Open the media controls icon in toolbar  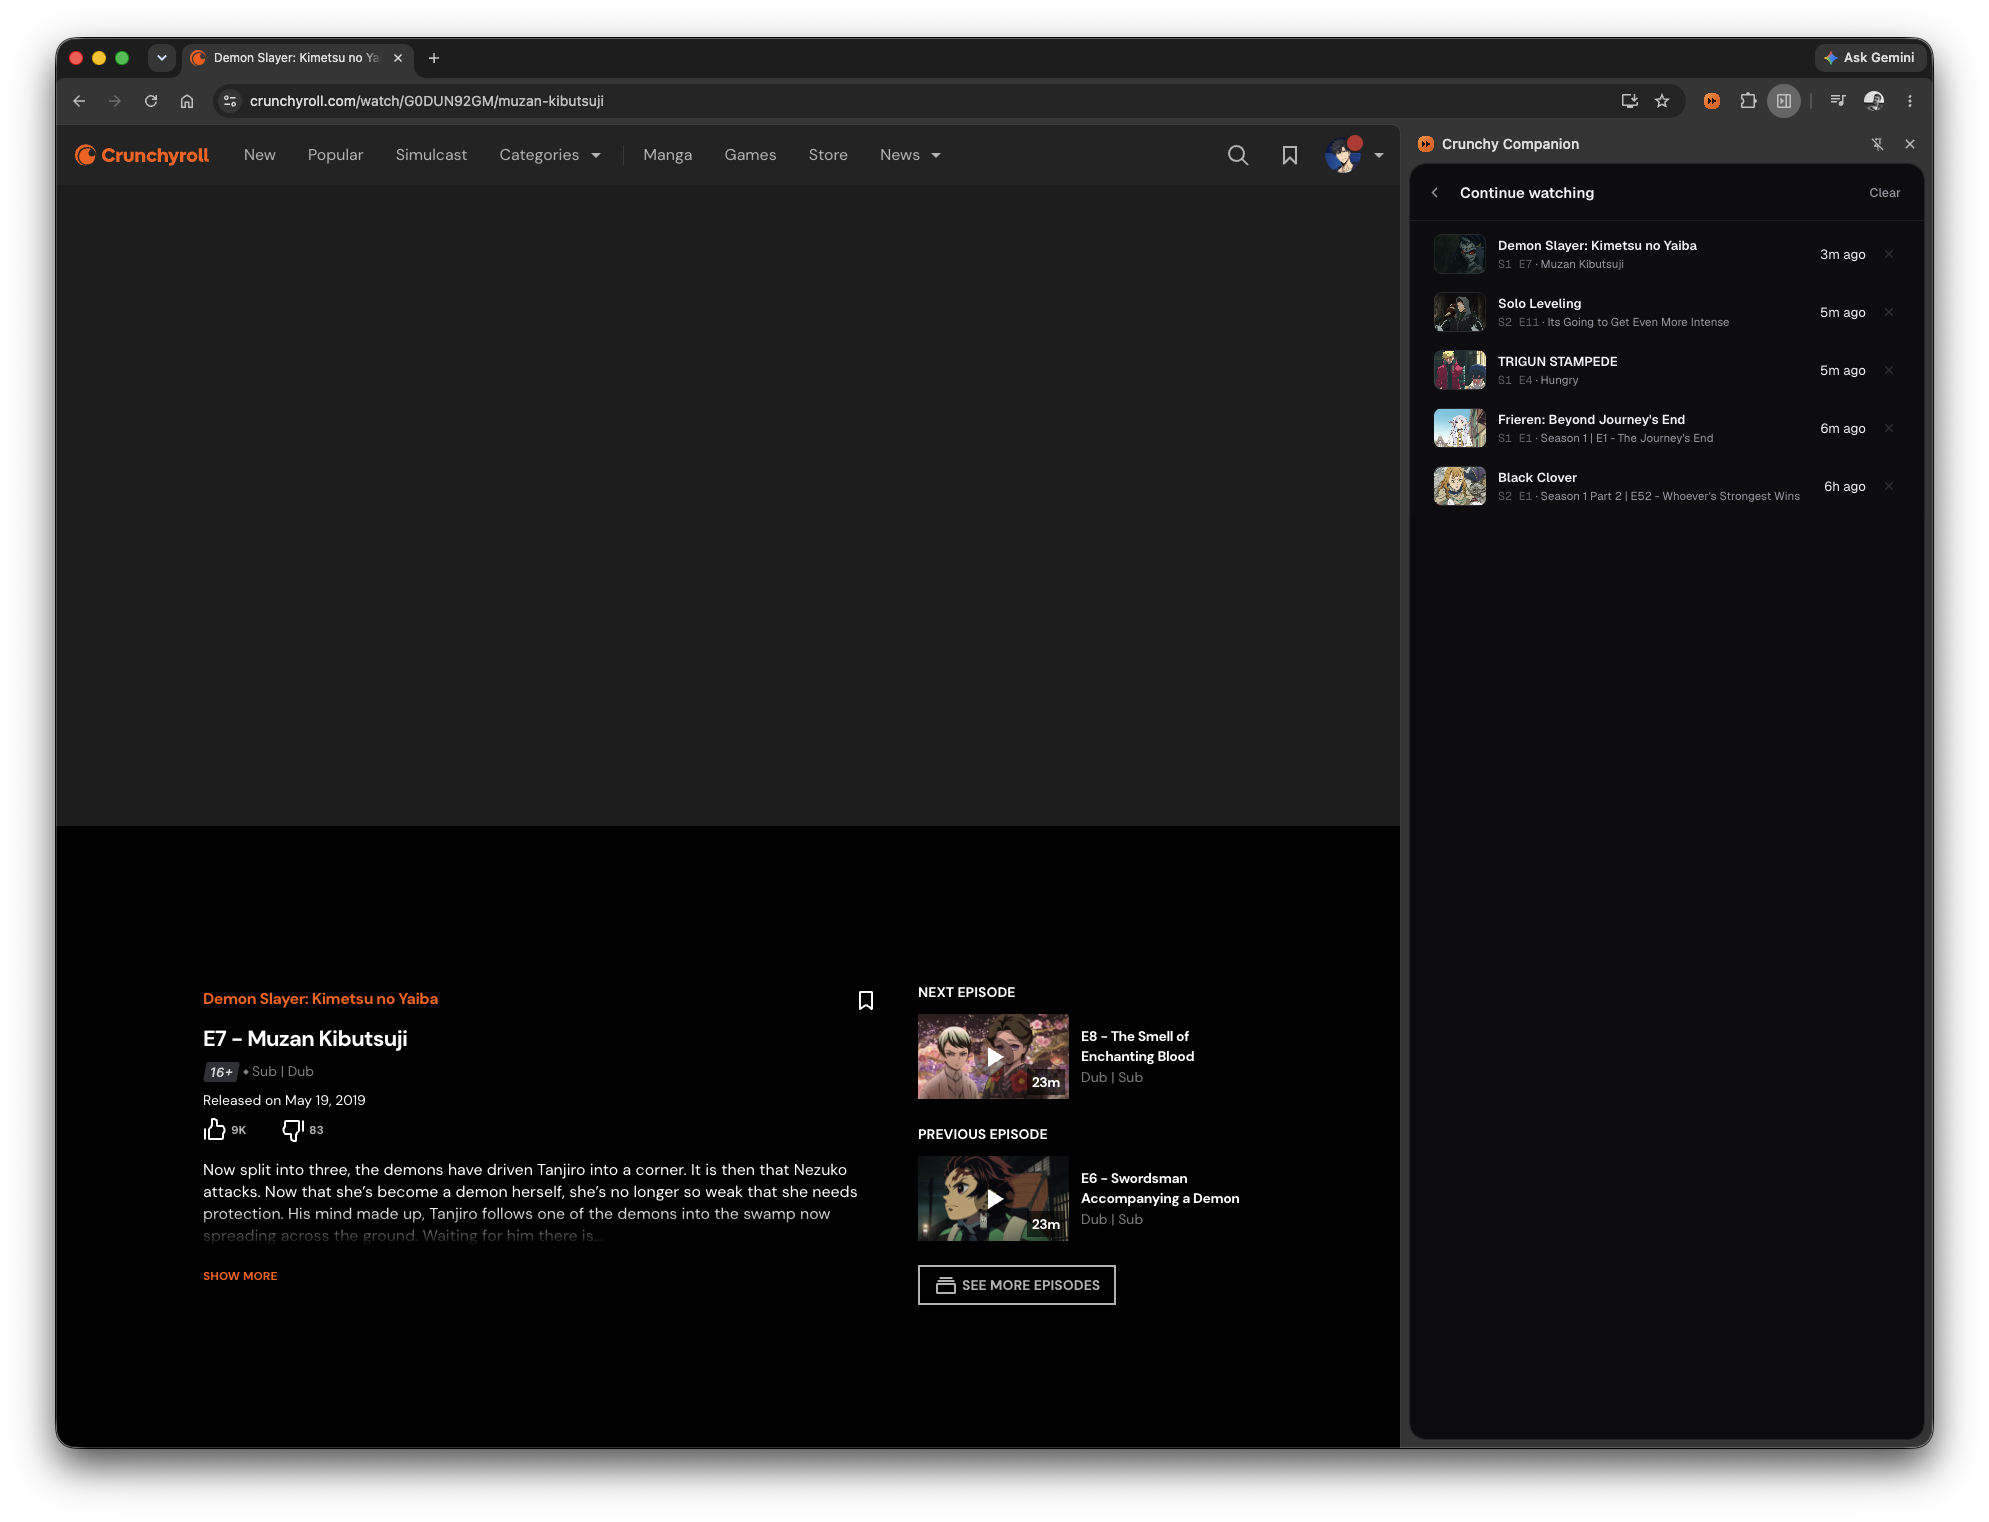pyautogui.click(x=1838, y=101)
